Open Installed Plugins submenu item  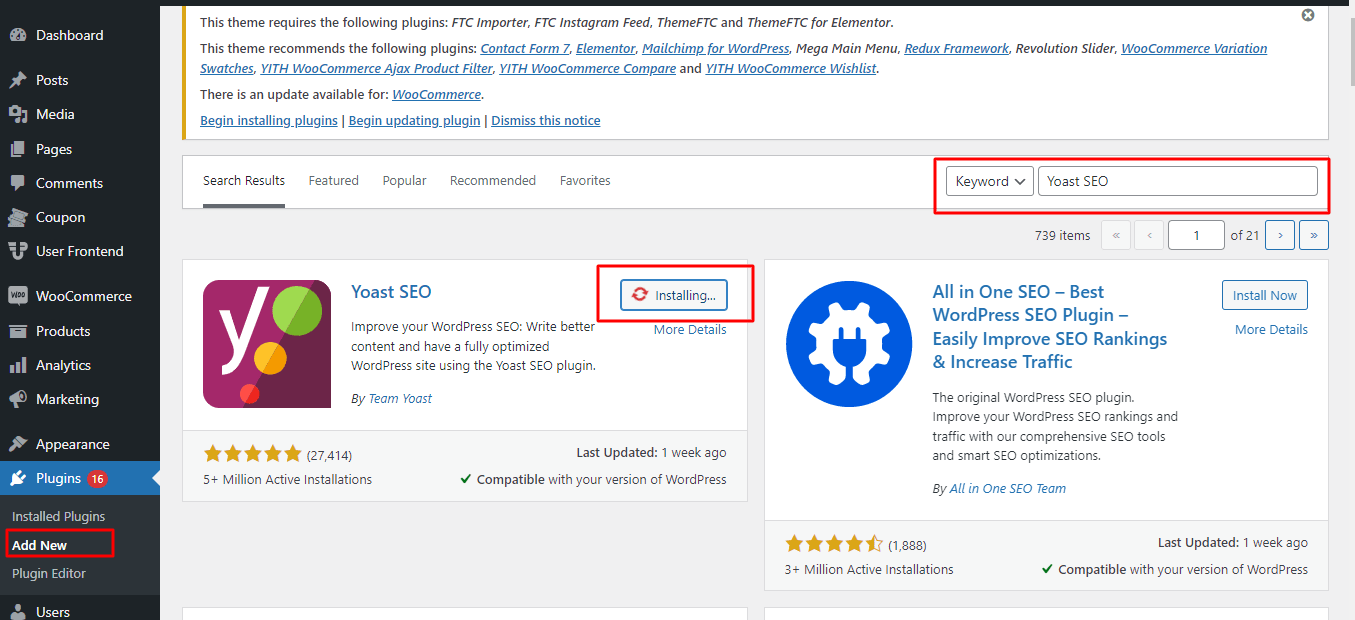[58, 516]
